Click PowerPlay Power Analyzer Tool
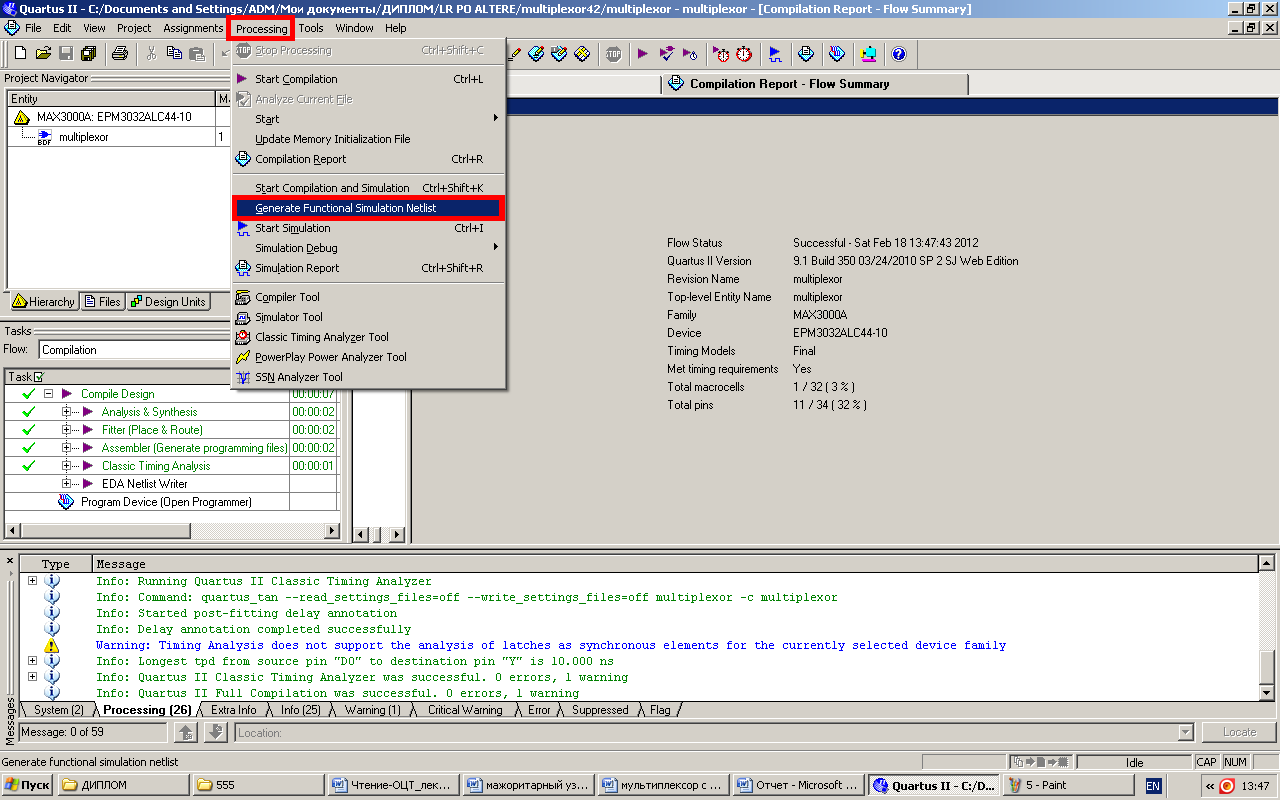The height and width of the screenshot is (800, 1280). coord(369,357)
